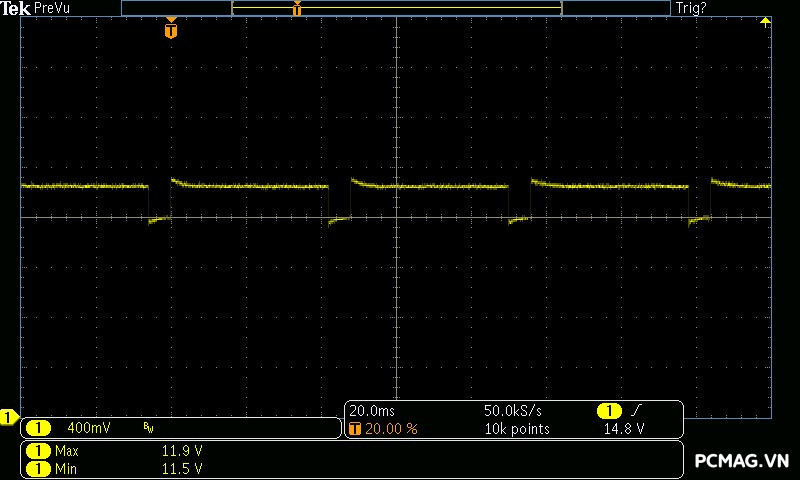Click the PreVu acquisition status label

pyautogui.click(x=52, y=7)
